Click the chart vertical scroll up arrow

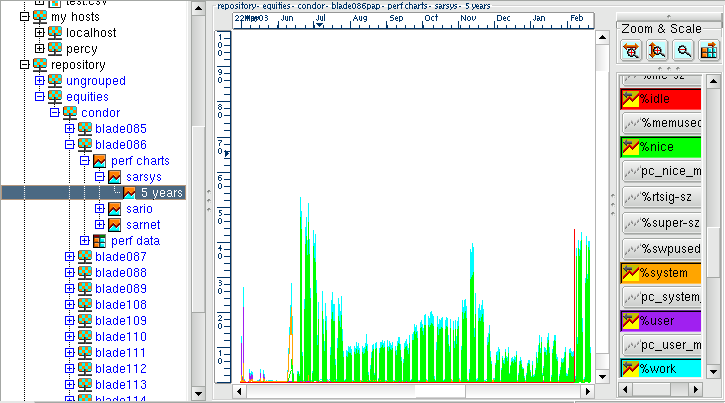coord(602,37)
